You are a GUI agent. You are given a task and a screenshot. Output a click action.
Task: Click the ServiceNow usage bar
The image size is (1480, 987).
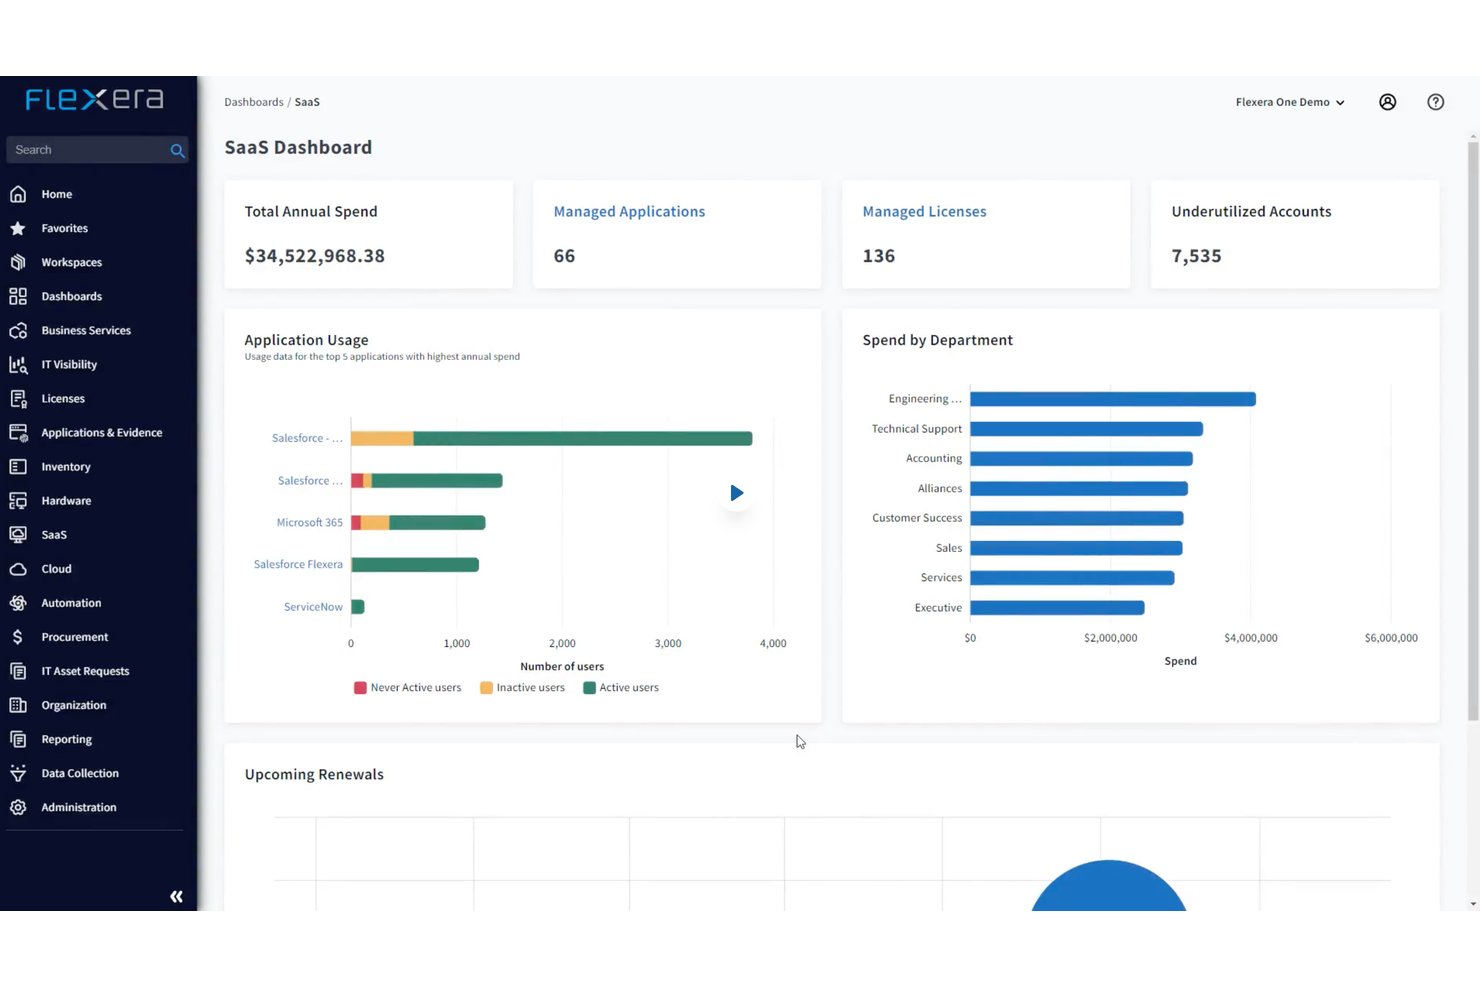(x=358, y=606)
